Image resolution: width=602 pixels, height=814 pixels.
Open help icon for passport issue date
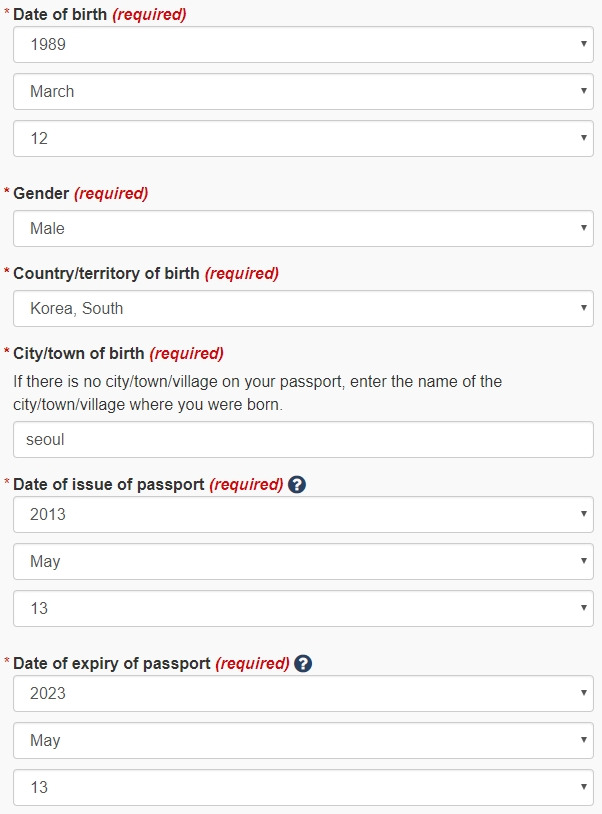coord(297,484)
